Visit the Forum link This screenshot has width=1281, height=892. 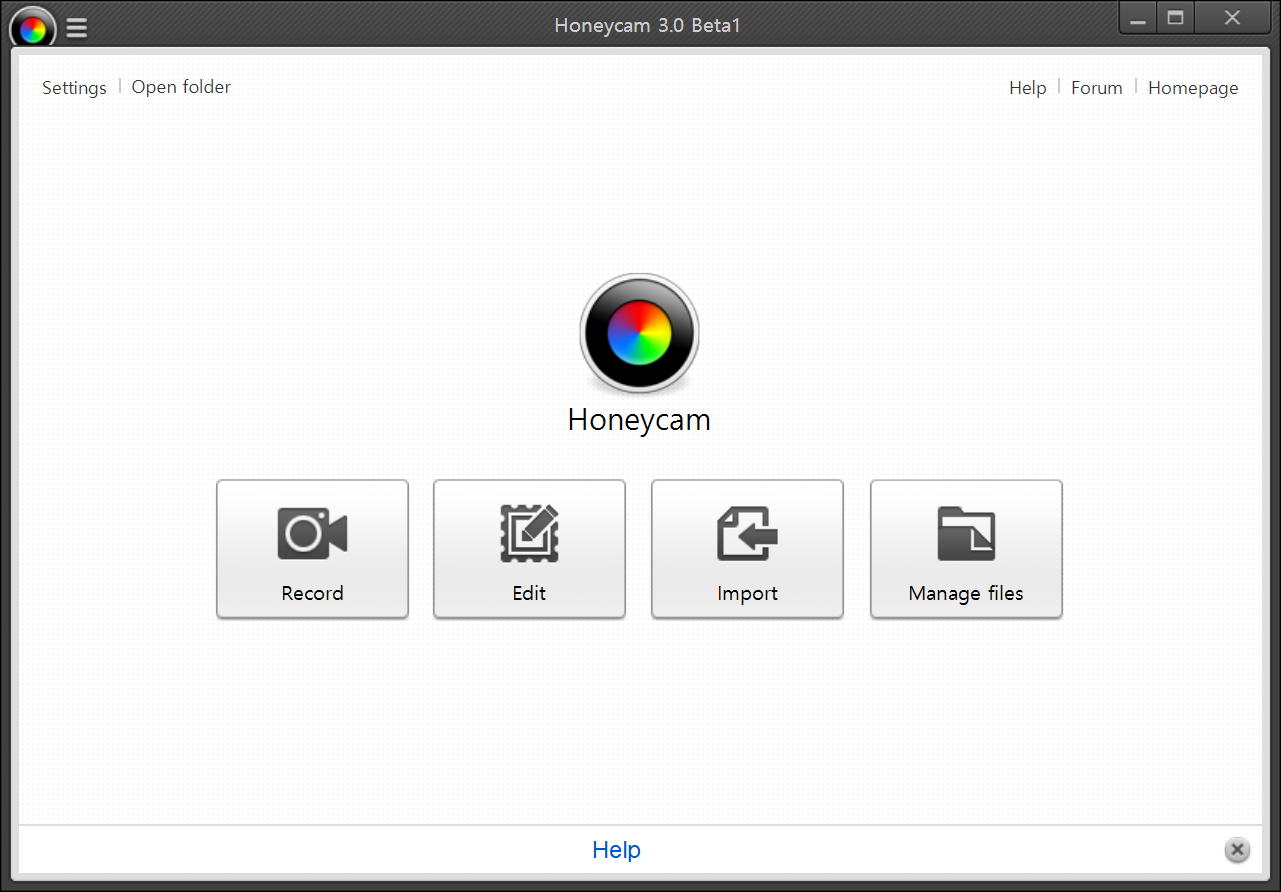[1096, 88]
